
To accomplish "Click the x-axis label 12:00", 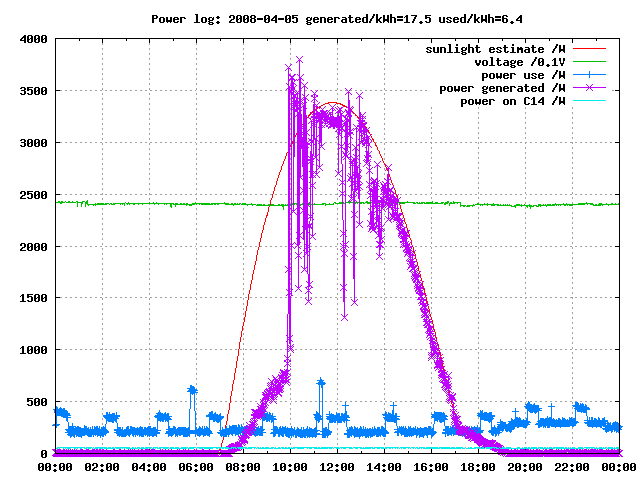I will tap(337, 467).
